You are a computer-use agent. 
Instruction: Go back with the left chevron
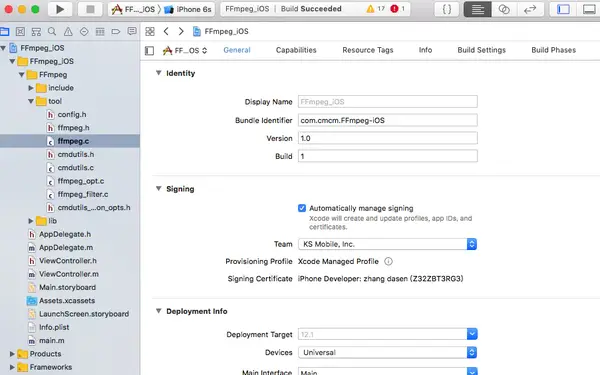[166, 31]
